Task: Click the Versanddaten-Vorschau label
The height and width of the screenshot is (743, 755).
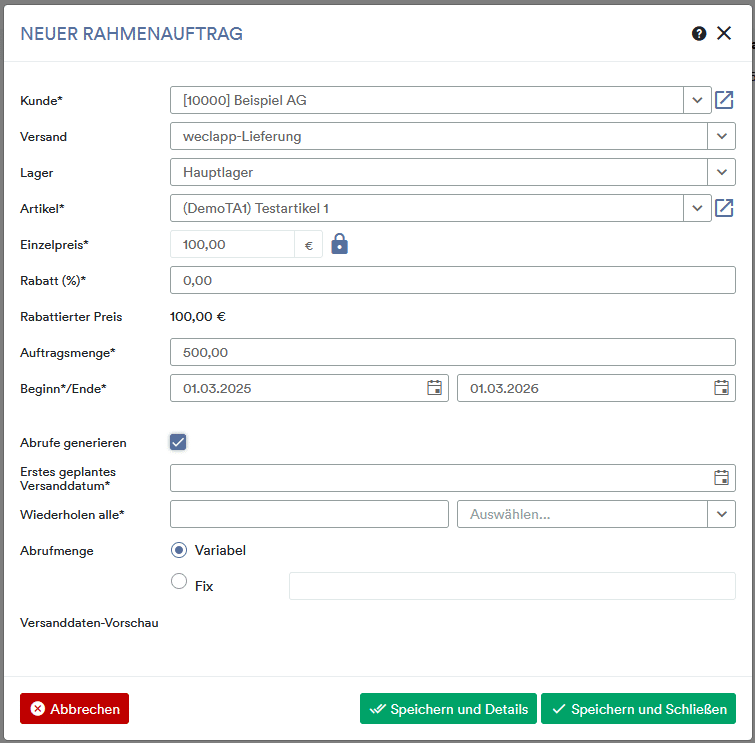Action: (x=89, y=623)
